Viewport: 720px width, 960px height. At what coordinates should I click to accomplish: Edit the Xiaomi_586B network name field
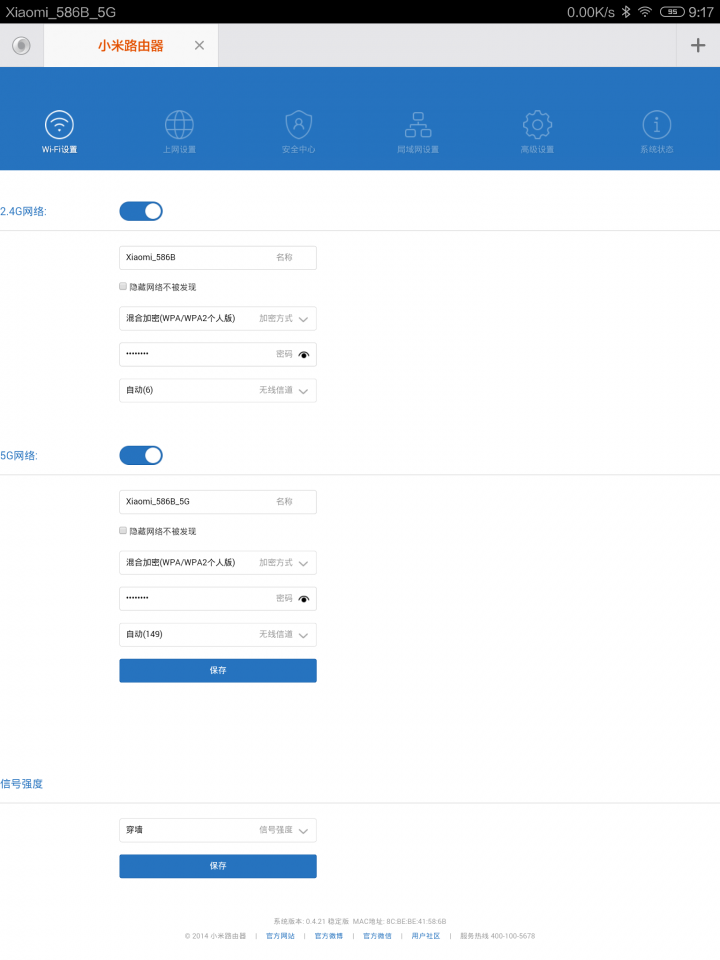[218, 258]
